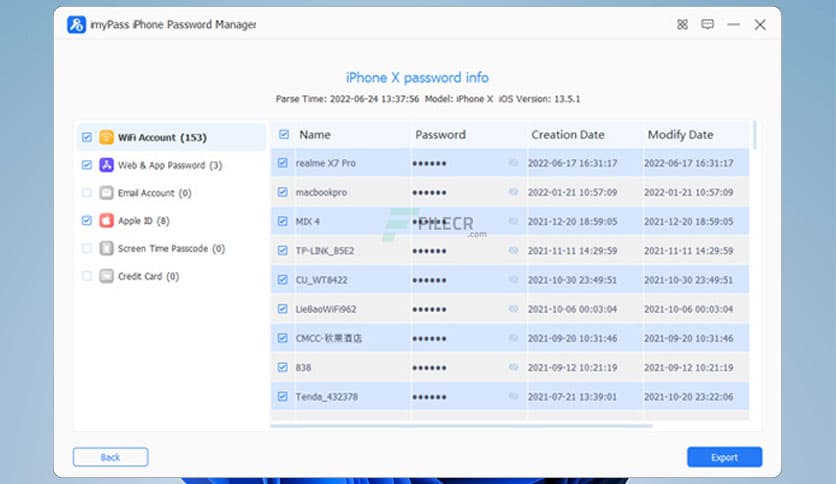Show password for CMCC row

click(513, 338)
